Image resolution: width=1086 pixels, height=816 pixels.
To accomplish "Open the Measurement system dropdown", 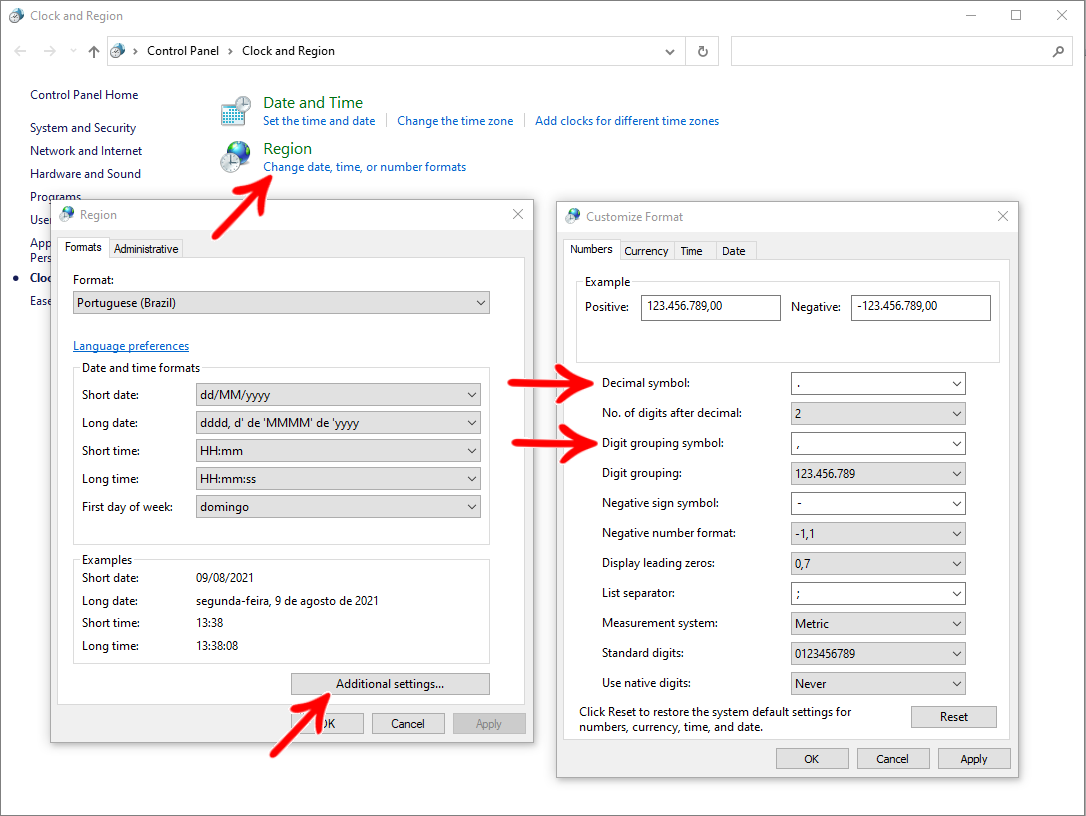I will pos(878,623).
